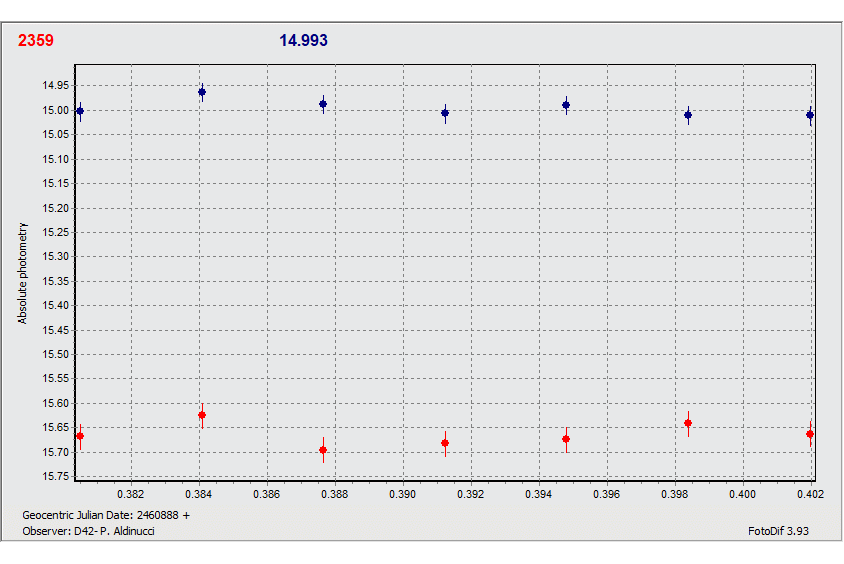Click the Observer D42 P. Aldinucci text
844x564 pixels.
coord(88,531)
